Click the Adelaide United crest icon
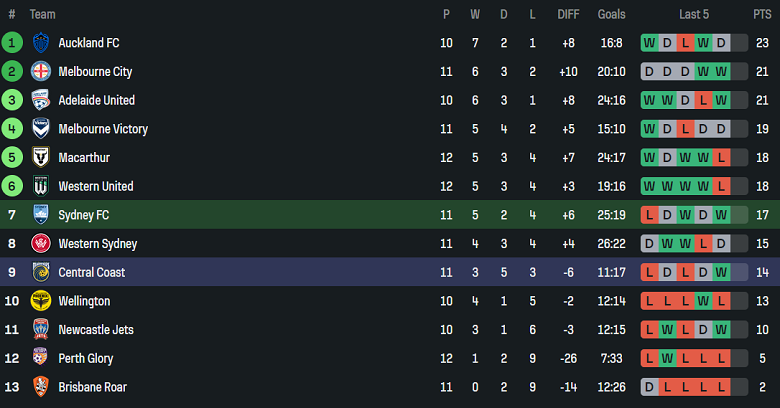Image resolution: width=780 pixels, height=408 pixels. [41, 100]
